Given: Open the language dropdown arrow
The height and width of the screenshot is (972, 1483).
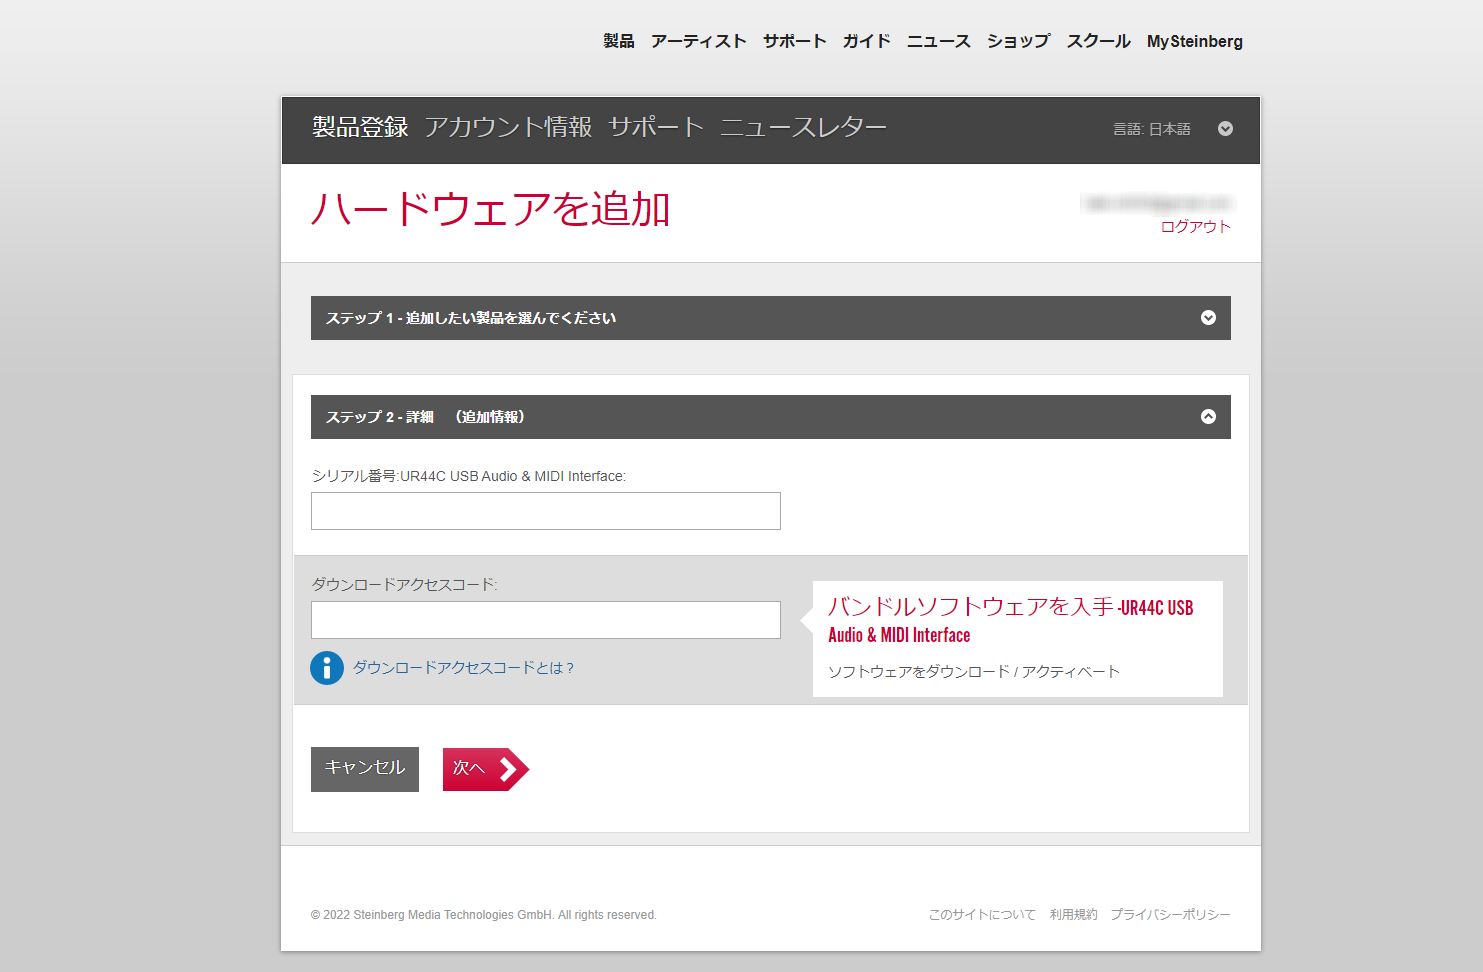Looking at the screenshot, I should tap(1225, 129).
